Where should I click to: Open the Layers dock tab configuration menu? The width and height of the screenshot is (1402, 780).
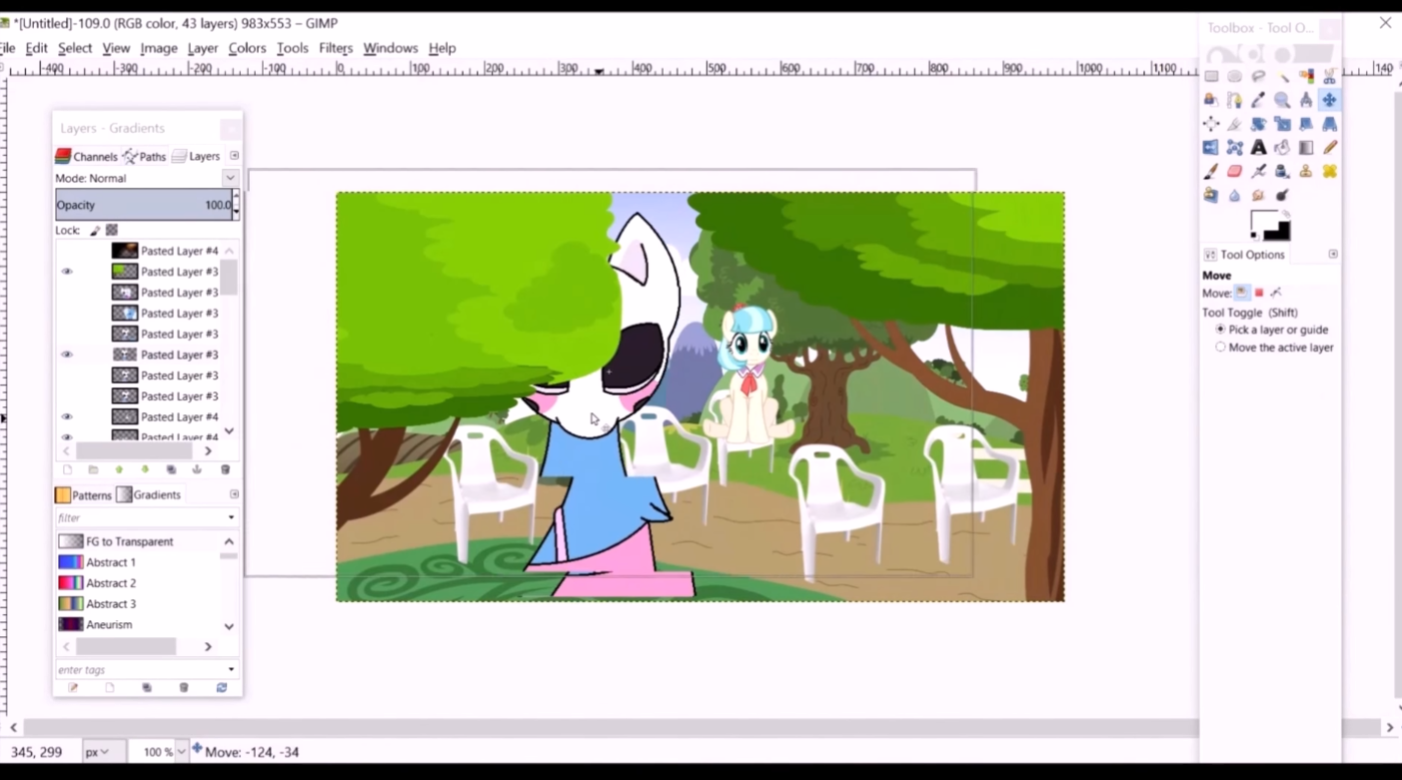click(x=234, y=156)
